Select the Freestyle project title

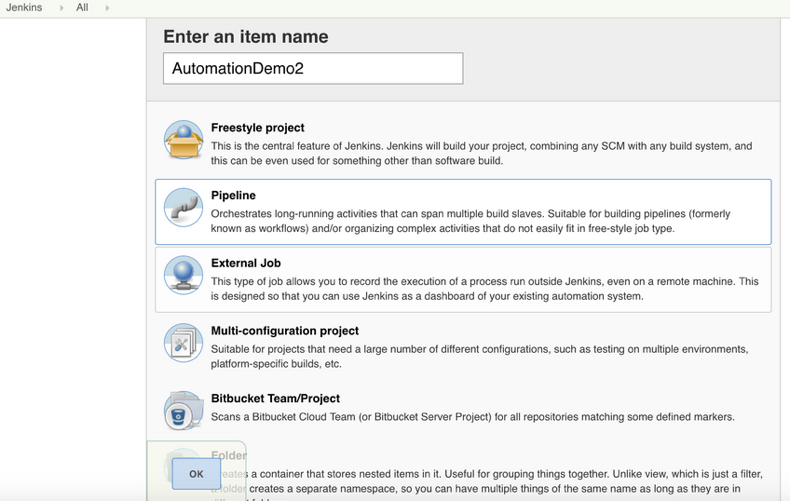pyautogui.click(x=257, y=128)
